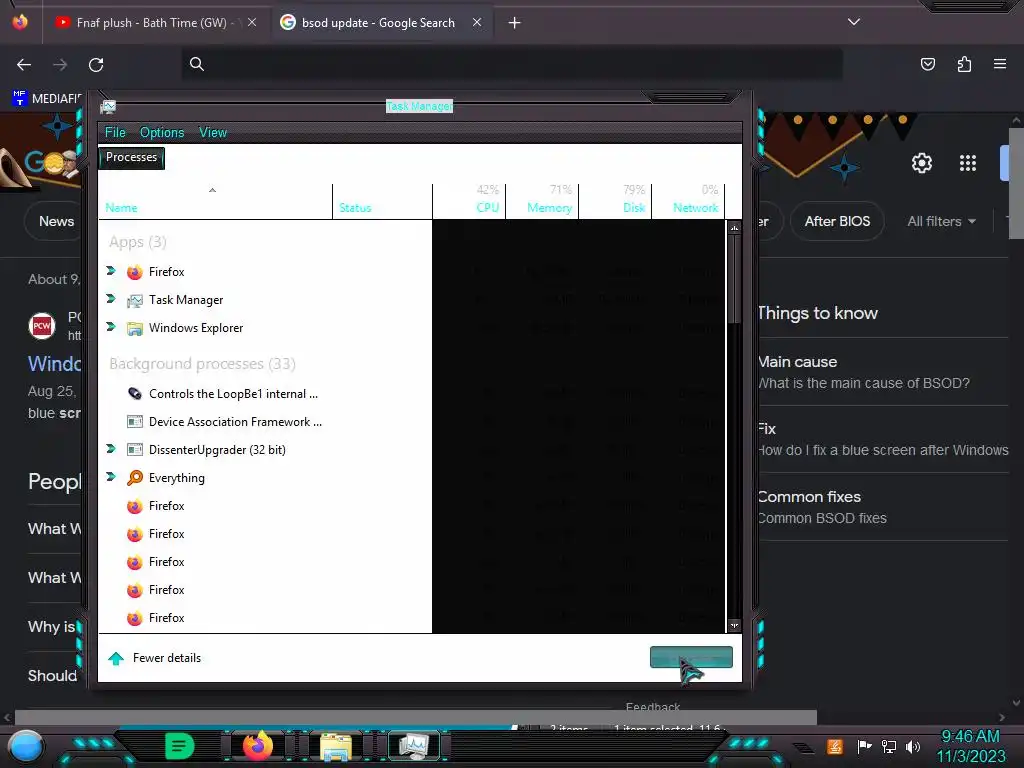Click the Apps (3) group header
This screenshot has height=768, width=1024.
point(138,242)
